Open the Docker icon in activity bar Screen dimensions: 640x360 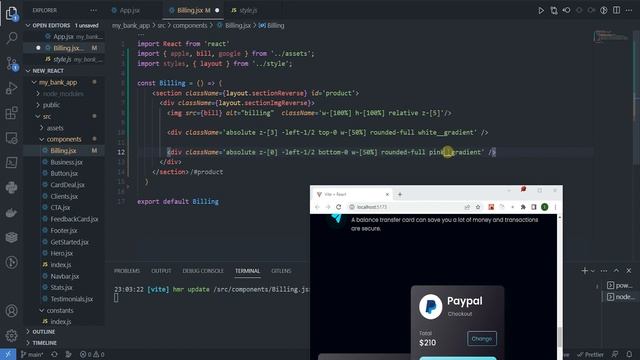11,213
